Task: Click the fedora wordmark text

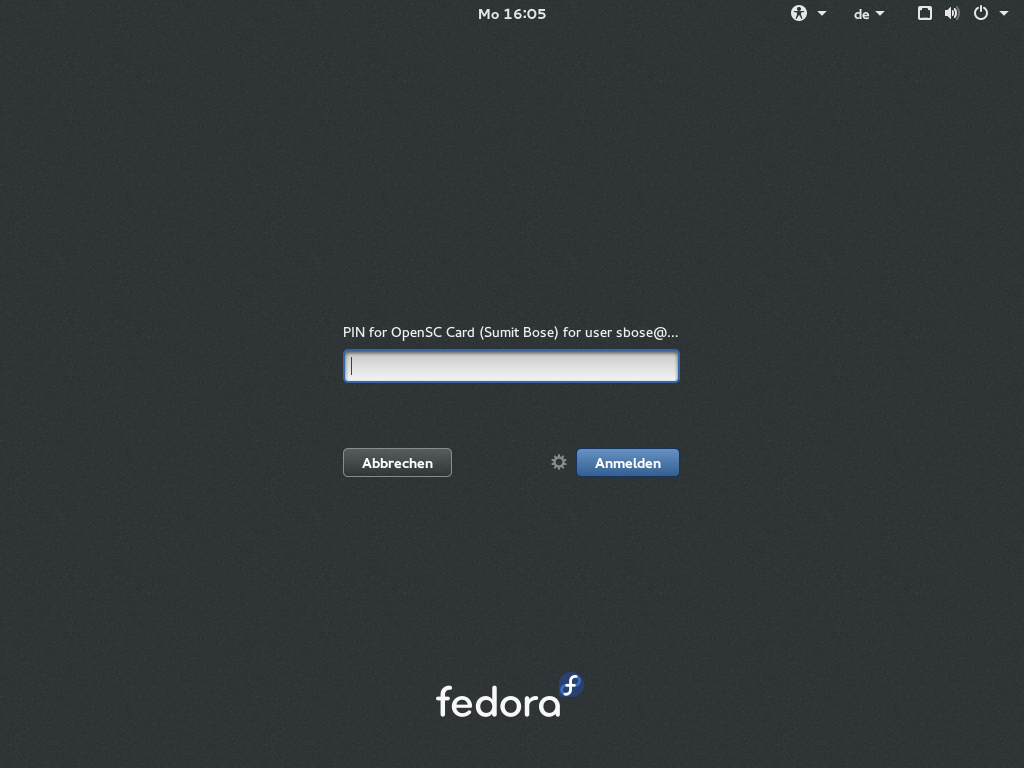Action: pos(498,702)
